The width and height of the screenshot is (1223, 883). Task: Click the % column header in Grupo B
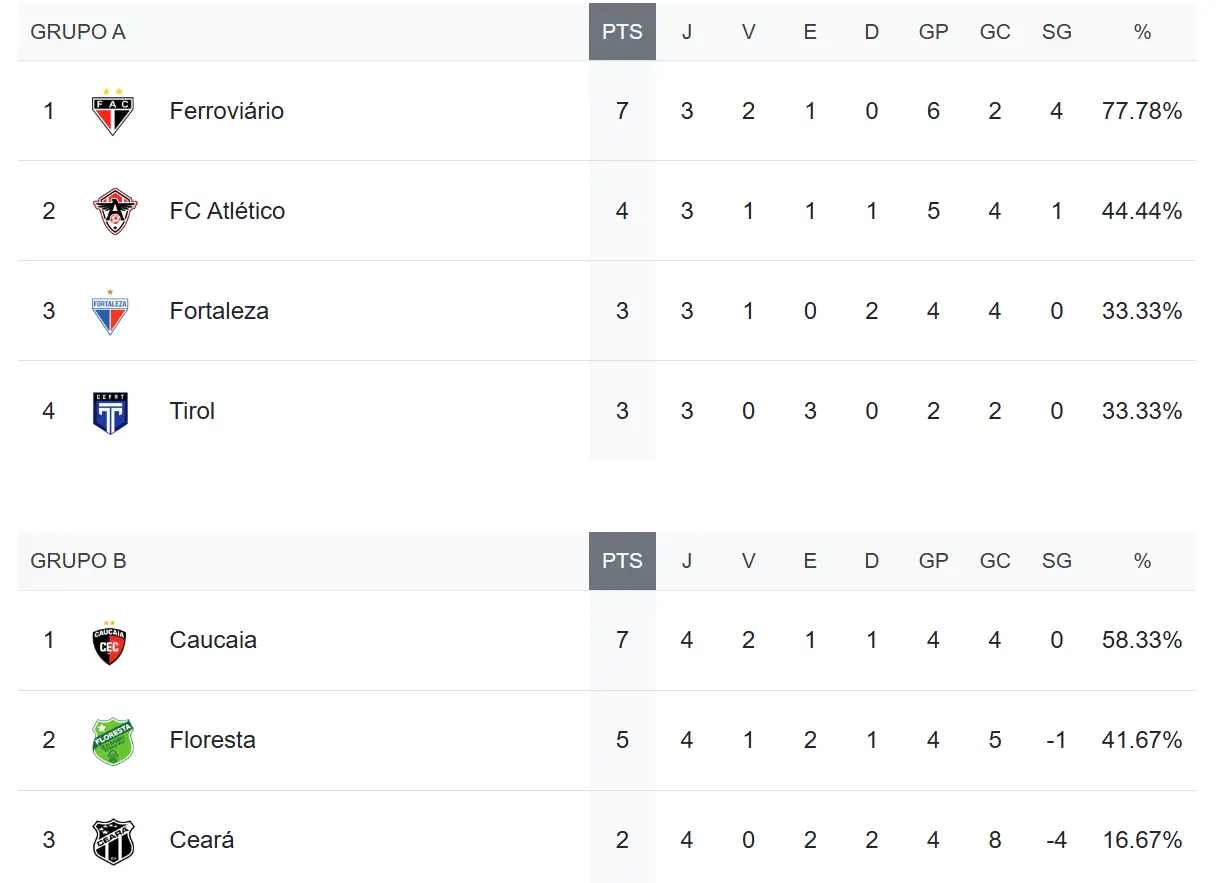[x=1142, y=561]
